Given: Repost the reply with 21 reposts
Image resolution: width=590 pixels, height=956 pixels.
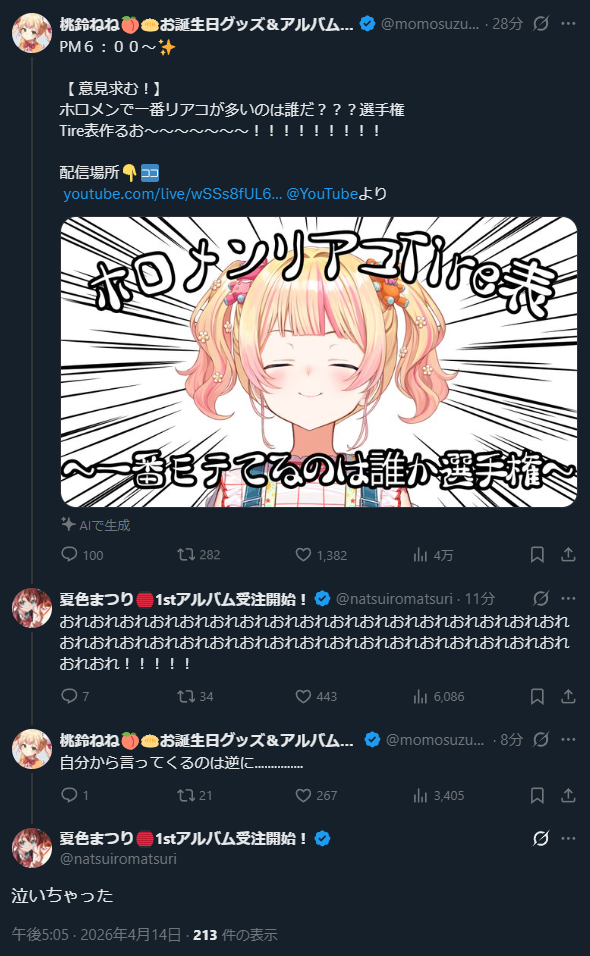Looking at the screenshot, I should click(x=195, y=795).
